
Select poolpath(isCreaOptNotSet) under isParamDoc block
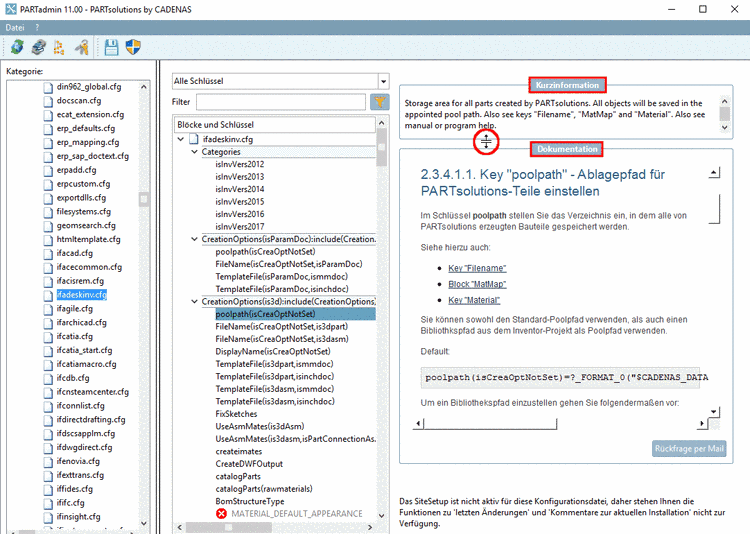pos(265,252)
